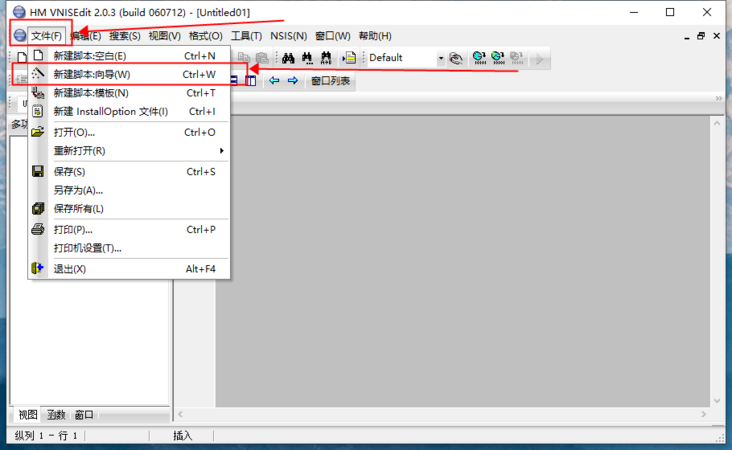The image size is (732, 450).
Task: Select 保存(S) menu entry
Action: coord(129,172)
